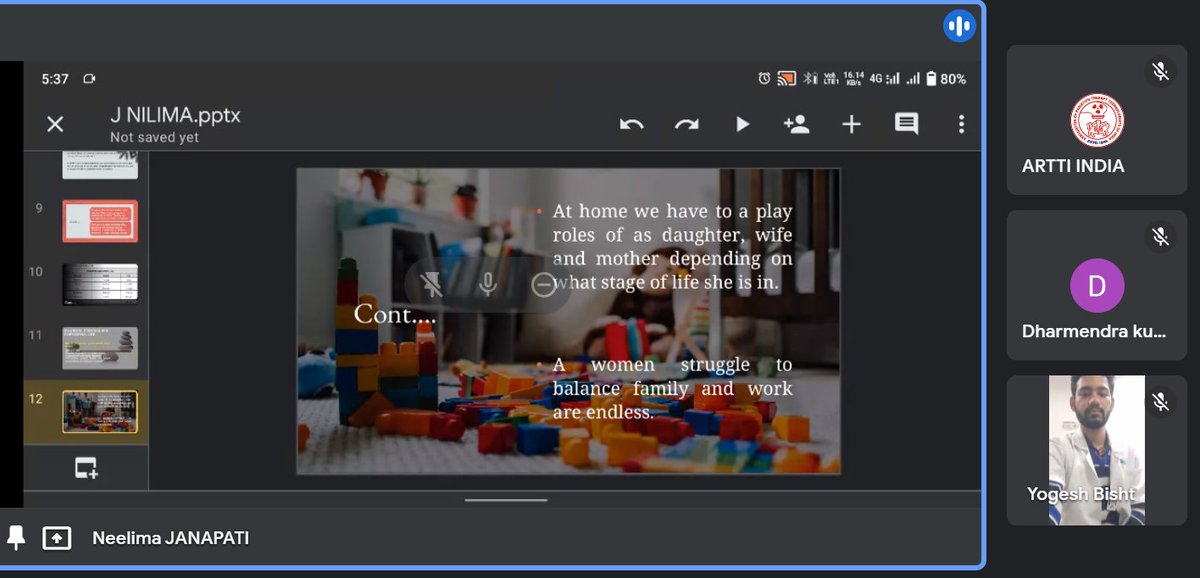This screenshot has width=1200, height=578.
Task: Click the 'A women struggle' bullet text
Action: (x=672, y=388)
